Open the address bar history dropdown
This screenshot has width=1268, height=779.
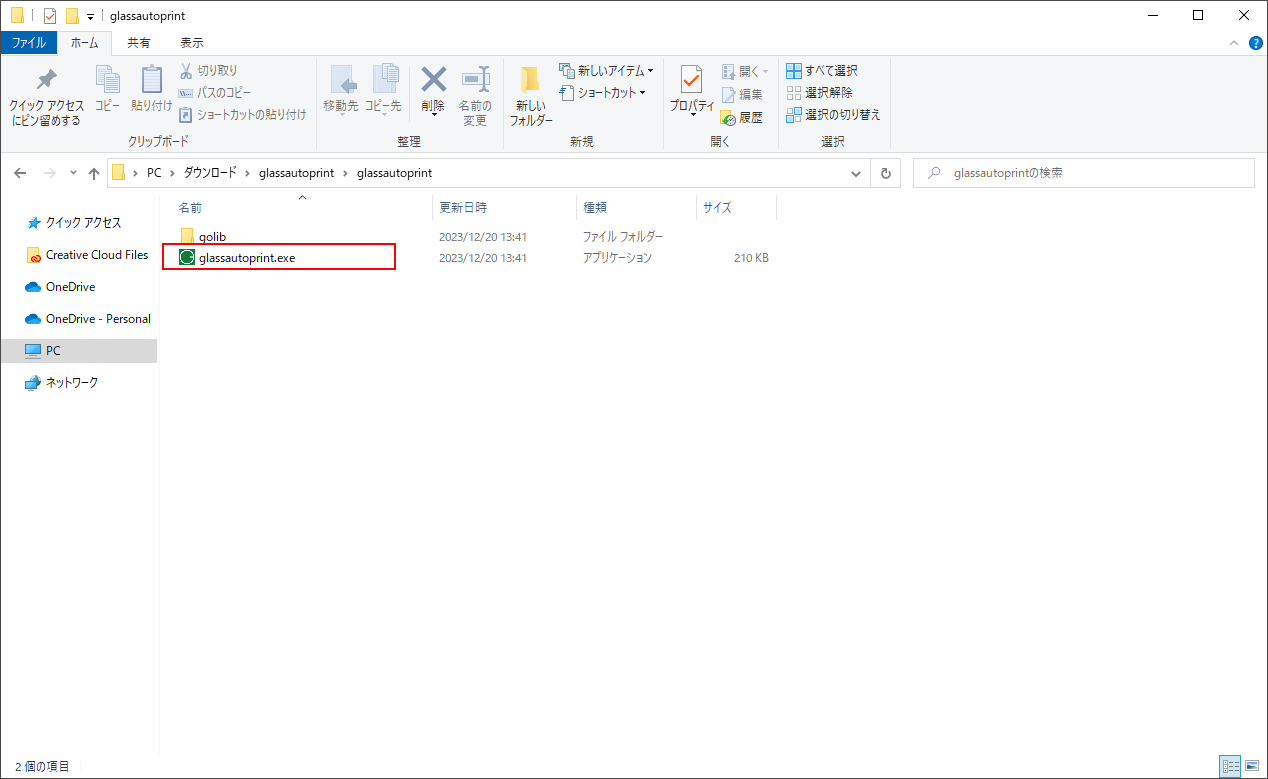pos(855,172)
